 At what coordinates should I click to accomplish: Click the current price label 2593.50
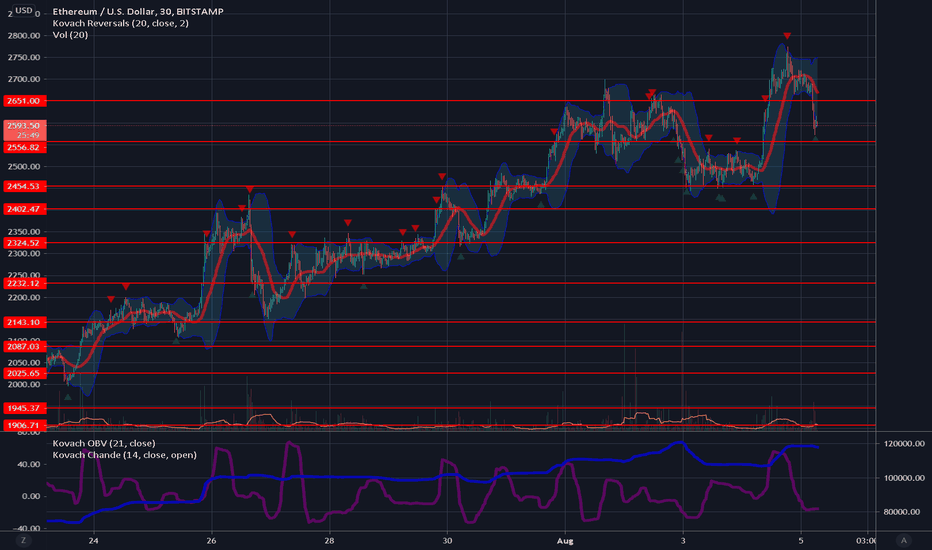tap(24, 125)
